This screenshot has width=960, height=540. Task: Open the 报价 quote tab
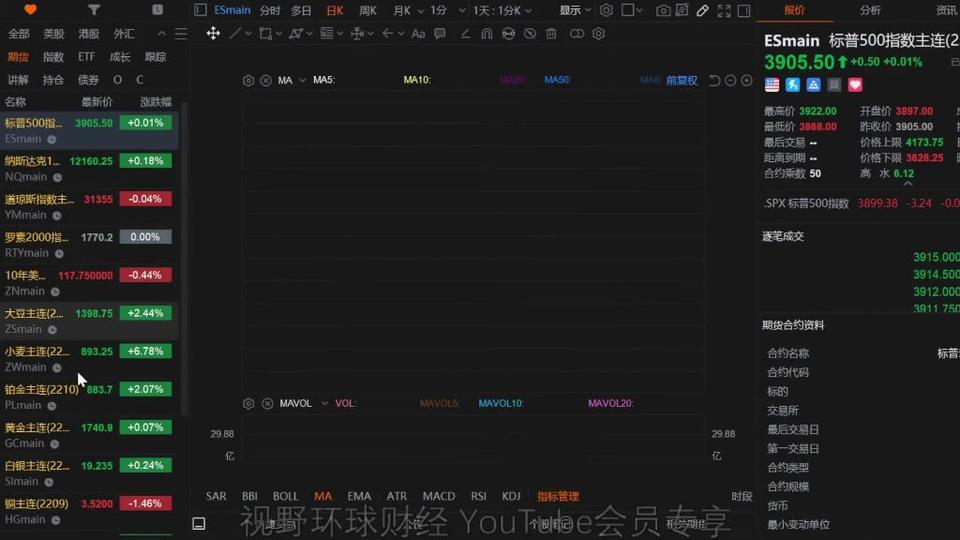pyautogui.click(x=795, y=10)
